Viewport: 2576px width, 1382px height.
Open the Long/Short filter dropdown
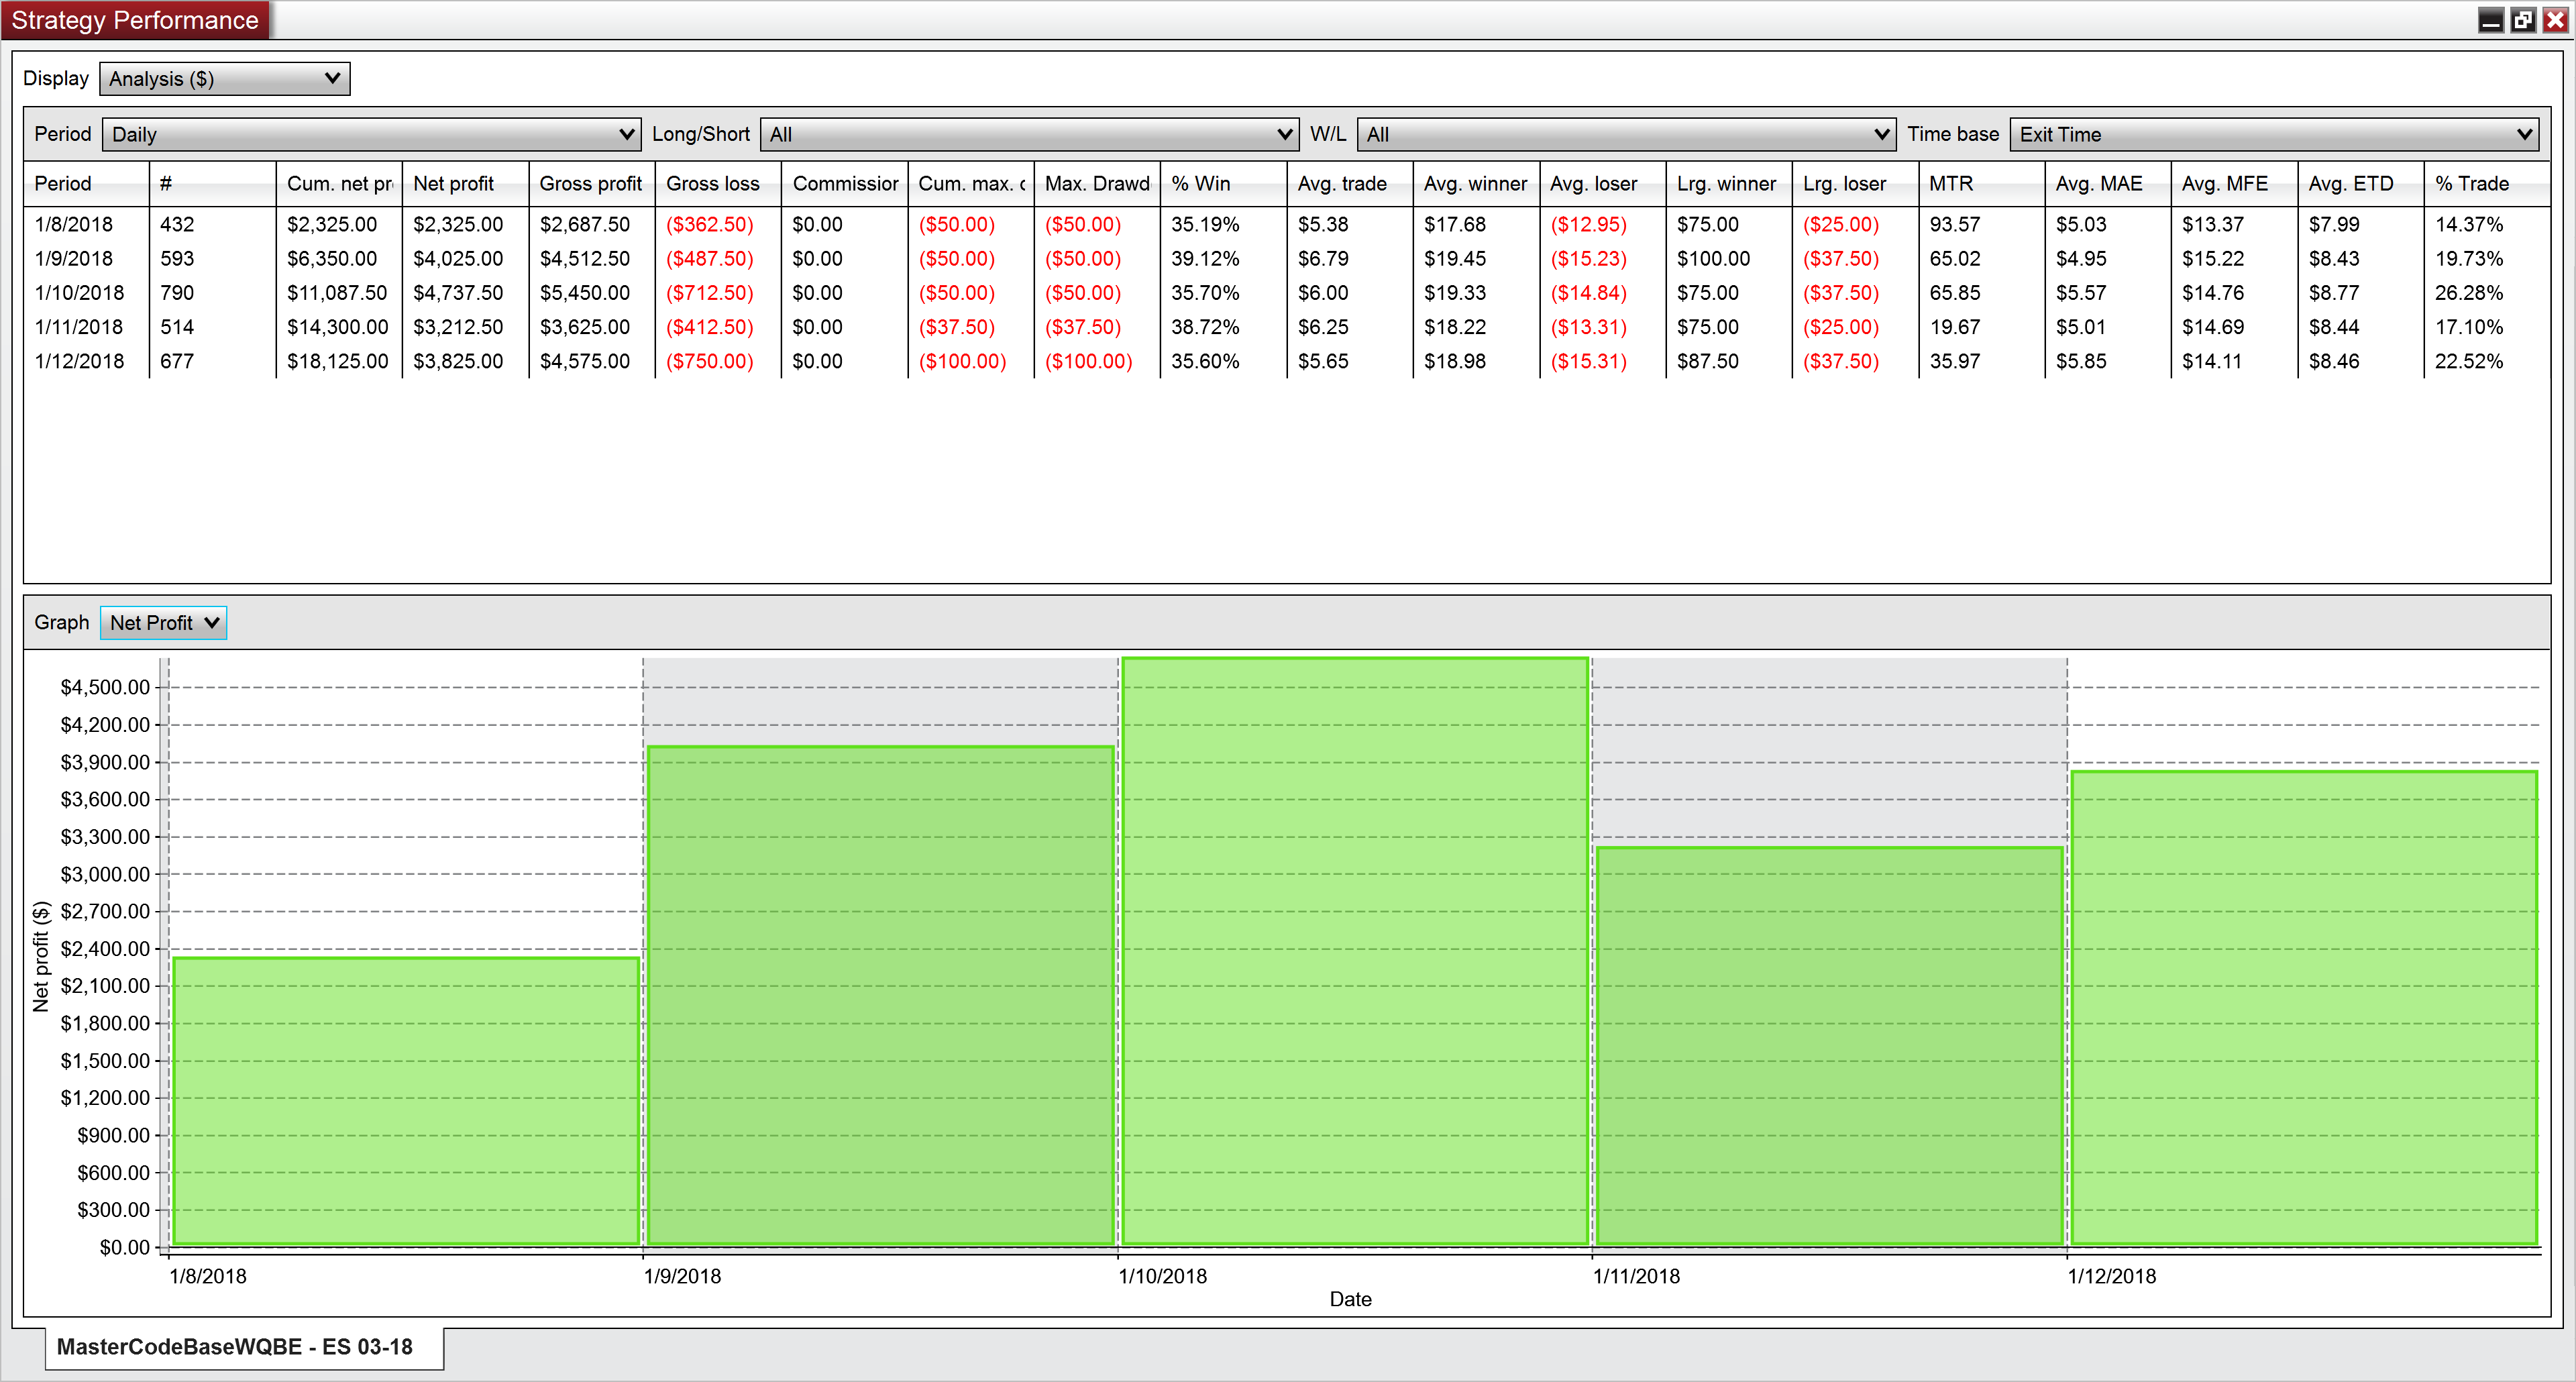[1029, 134]
